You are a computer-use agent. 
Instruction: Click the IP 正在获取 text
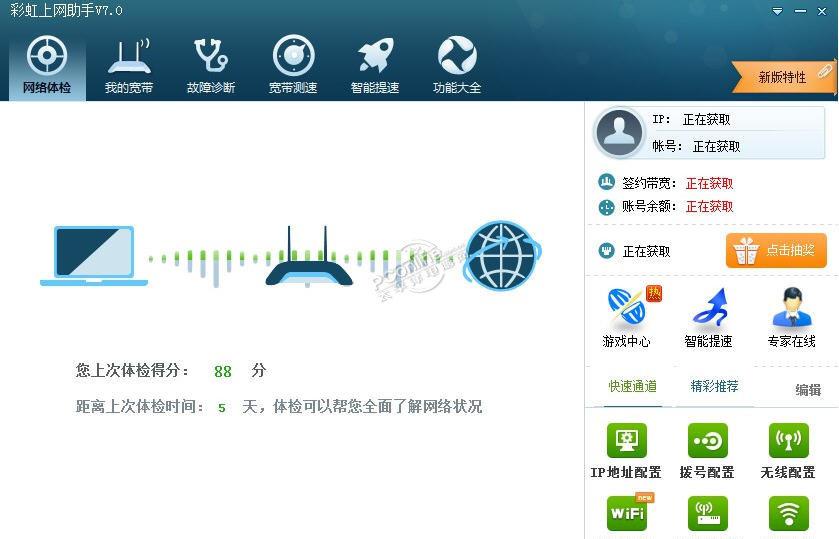[x=706, y=119]
